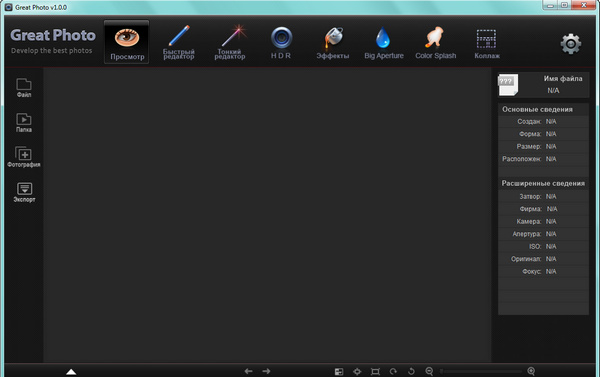
Task: Go to next photo with right arrow
Action: click(x=266, y=371)
